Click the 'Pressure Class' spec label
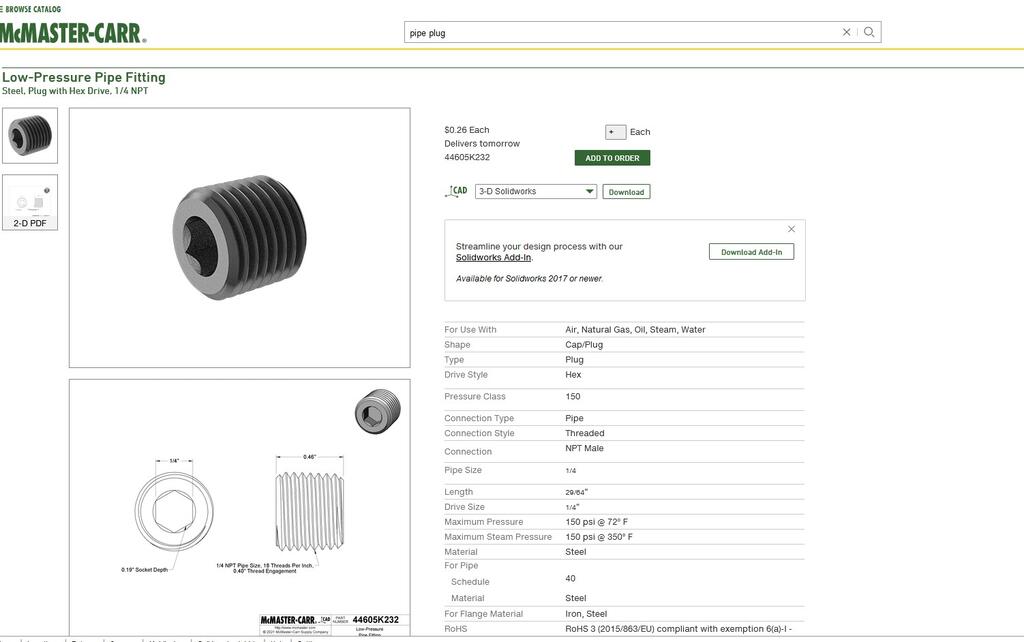Viewport: 1024px width, 642px height. pos(475,396)
